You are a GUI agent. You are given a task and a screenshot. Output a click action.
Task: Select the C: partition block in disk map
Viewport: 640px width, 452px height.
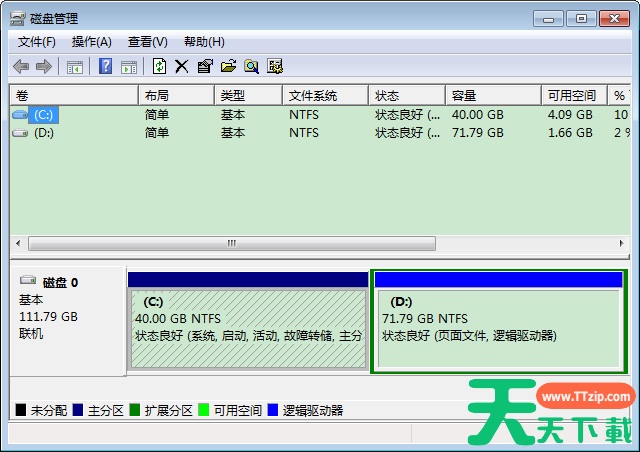pyautogui.click(x=248, y=321)
